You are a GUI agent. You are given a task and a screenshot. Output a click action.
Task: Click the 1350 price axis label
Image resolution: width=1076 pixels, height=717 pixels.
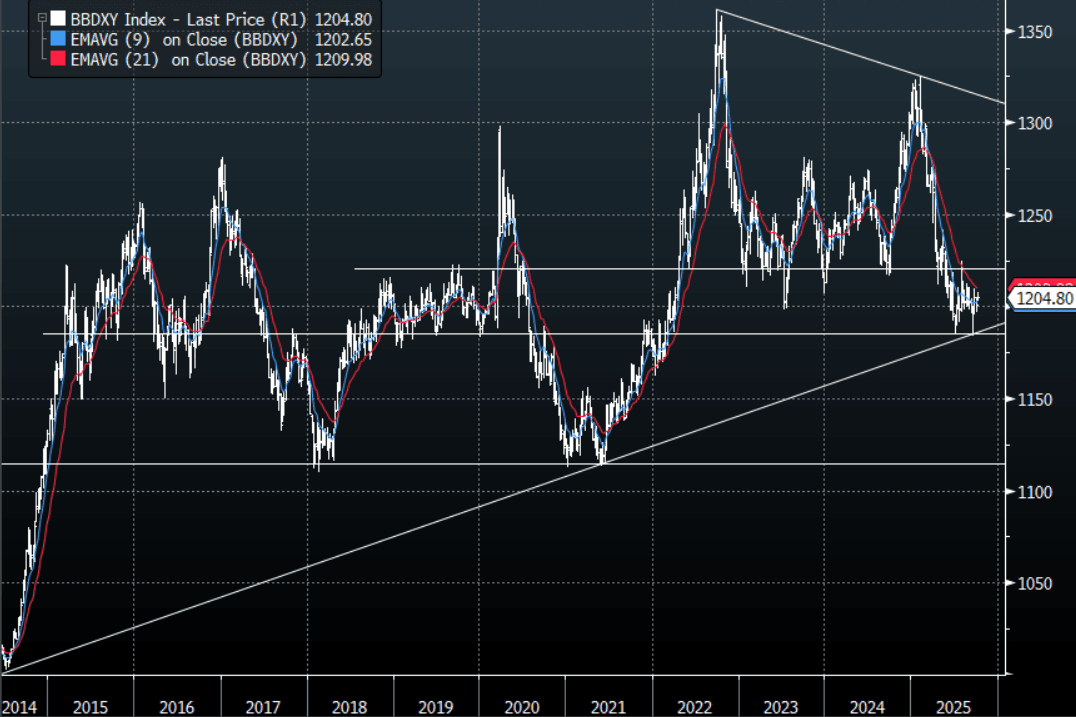pyautogui.click(x=1034, y=32)
